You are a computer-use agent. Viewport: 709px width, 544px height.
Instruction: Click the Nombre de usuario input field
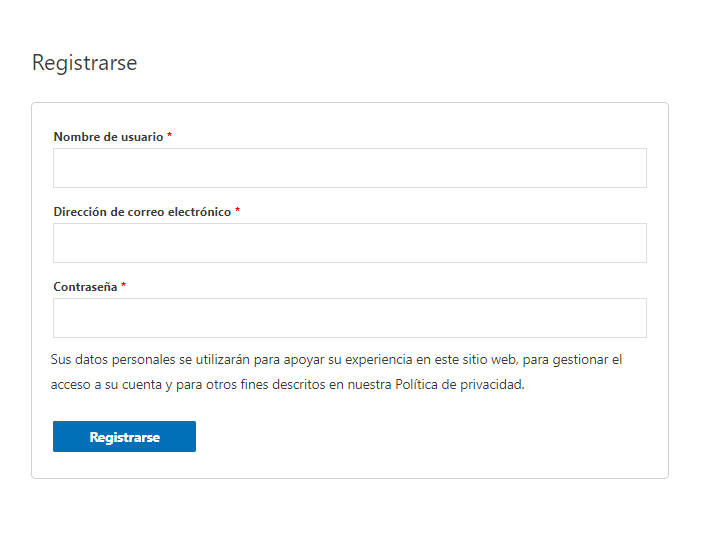pyautogui.click(x=350, y=168)
